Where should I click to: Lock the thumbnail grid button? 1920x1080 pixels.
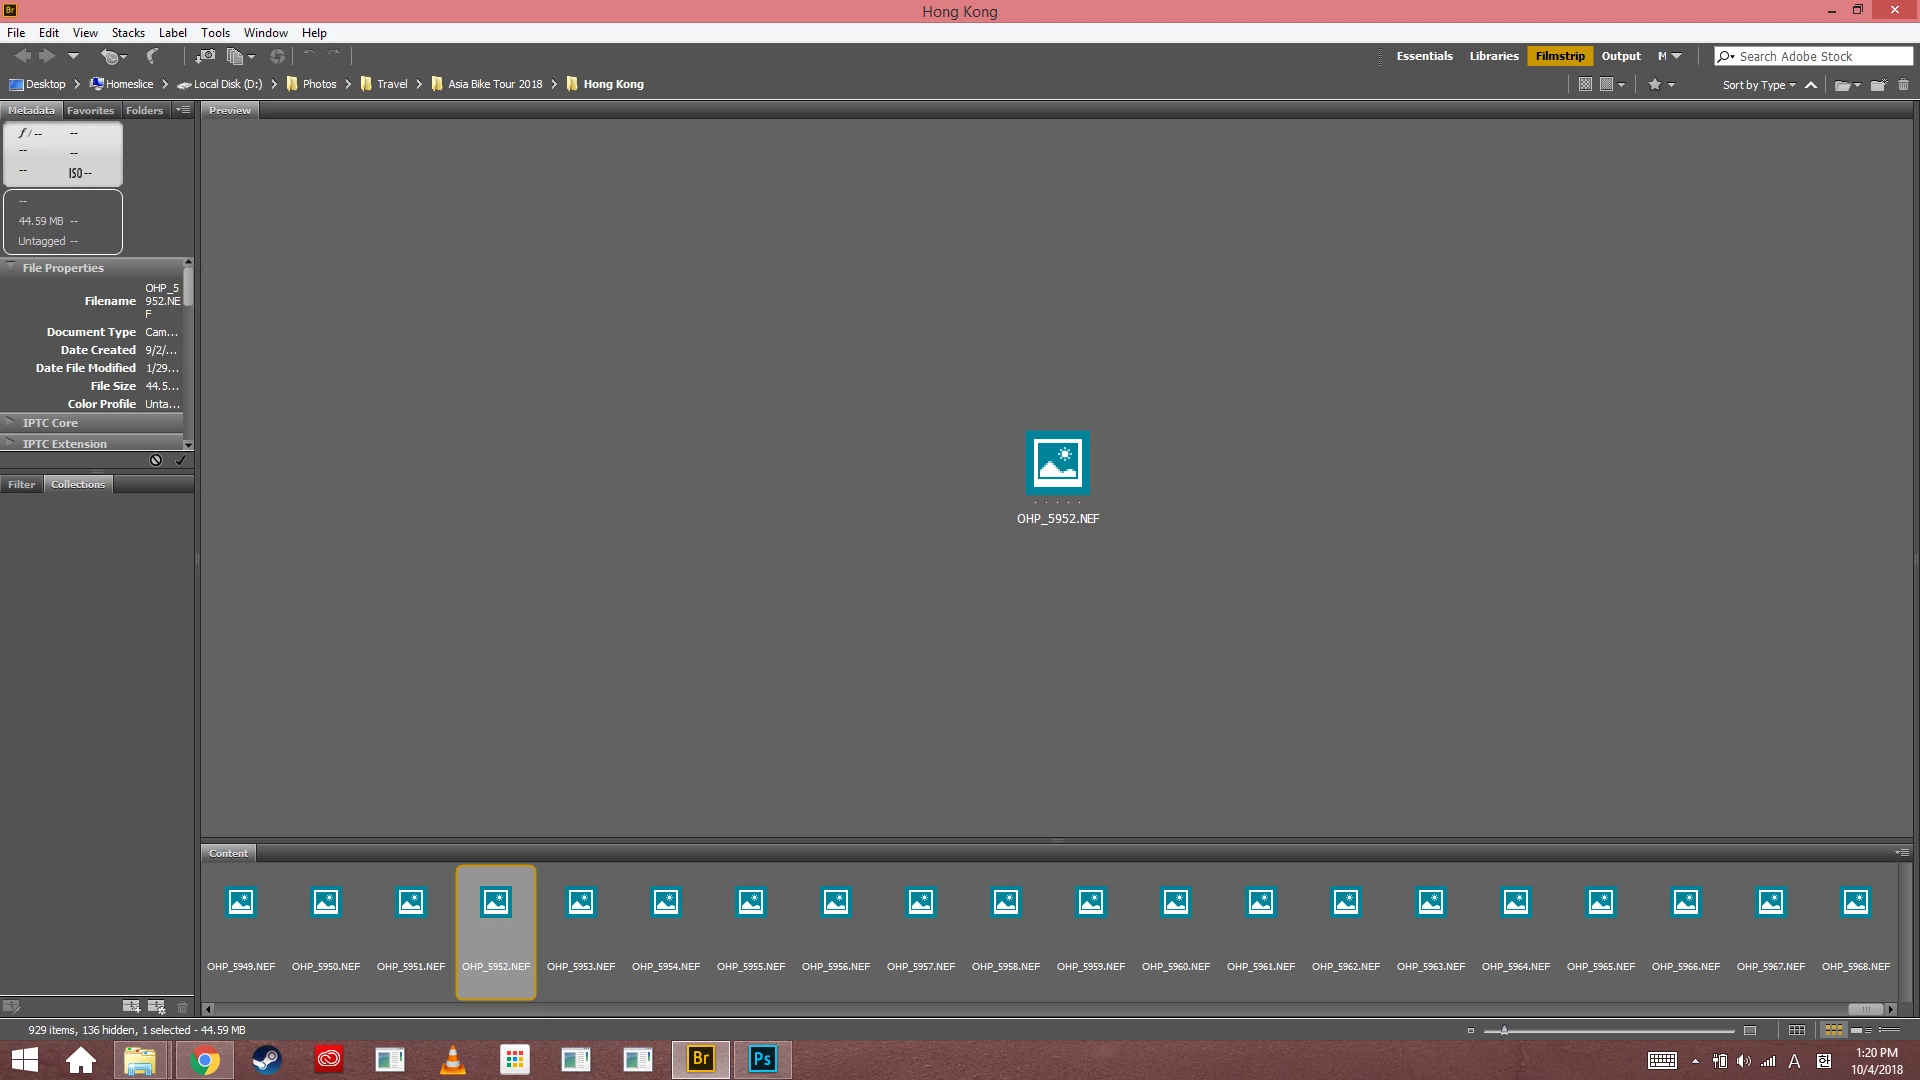[1797, 1030]
